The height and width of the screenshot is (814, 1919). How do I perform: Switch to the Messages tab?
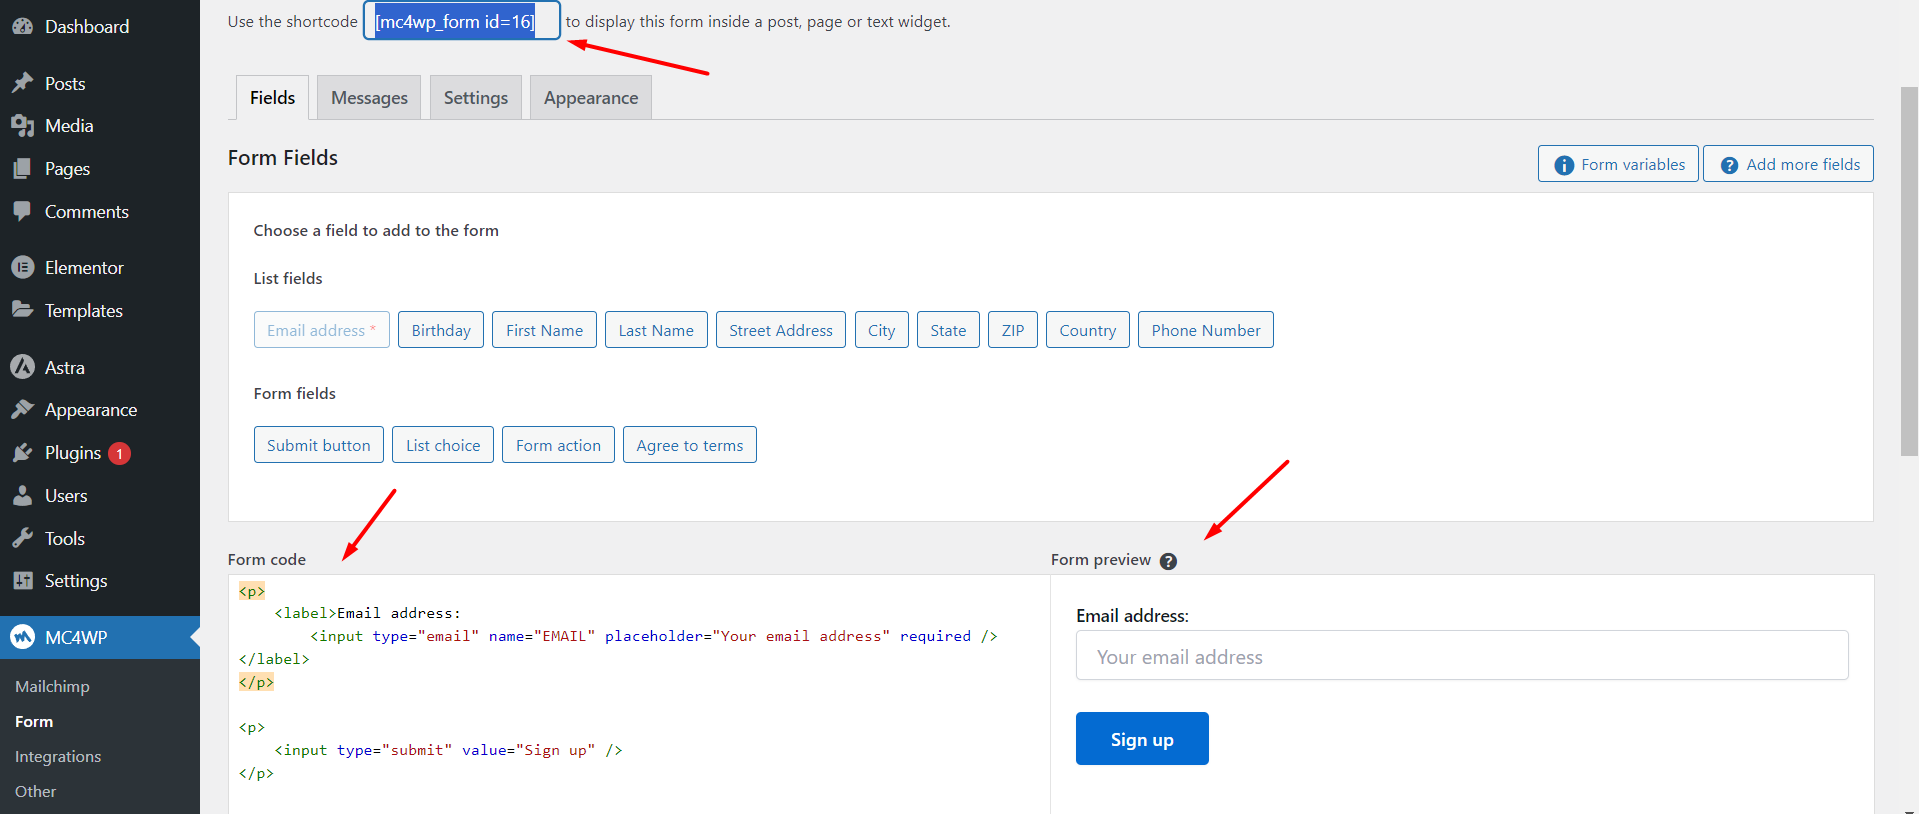point(369,98)
